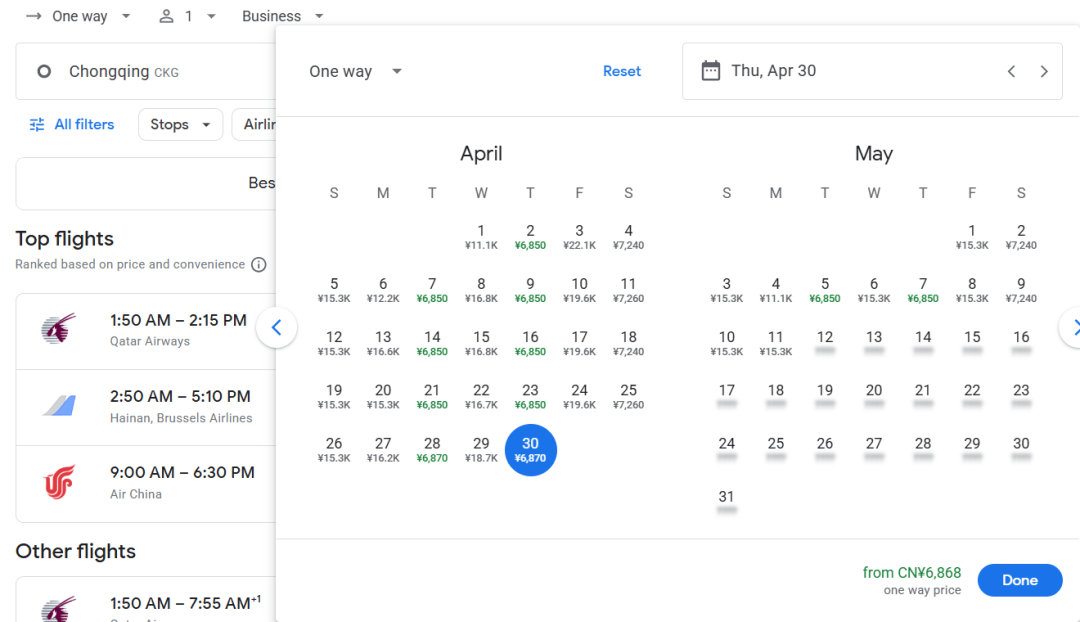
Task: Select May 5 priced ¥6,850
Action: [824, 290]
